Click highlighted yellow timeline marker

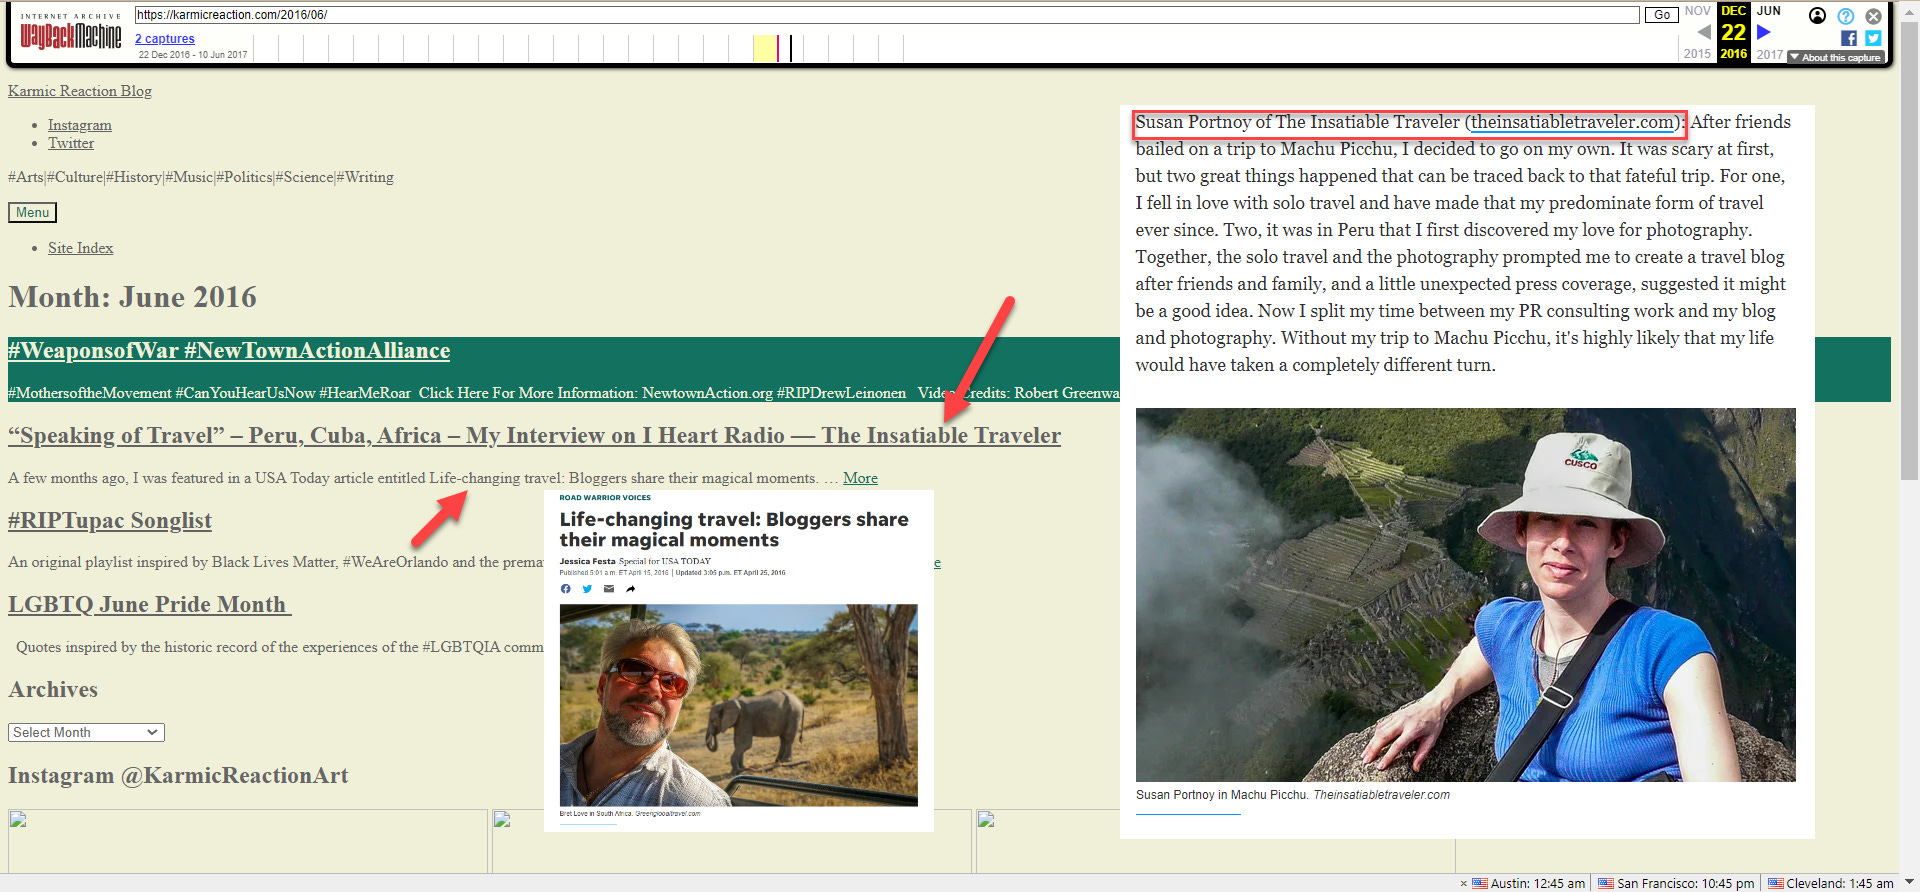[765, 48]
